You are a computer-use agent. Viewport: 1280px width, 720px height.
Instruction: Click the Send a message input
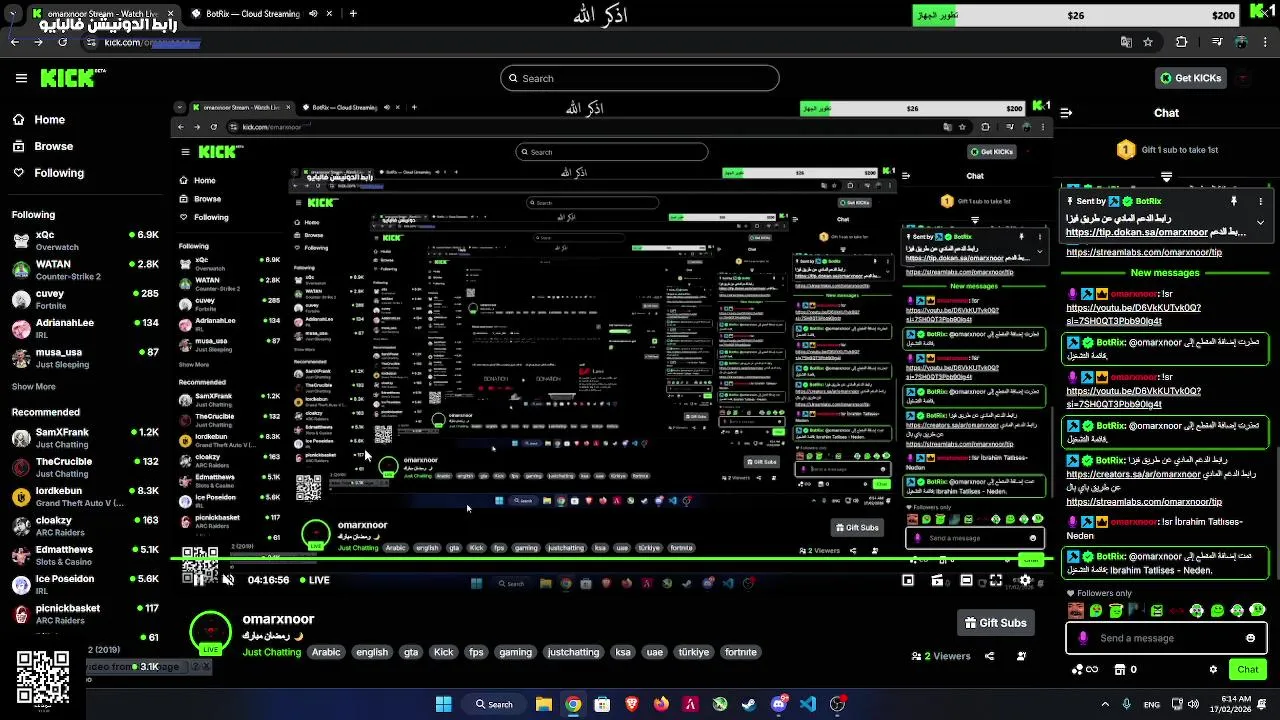point(1165,638)
